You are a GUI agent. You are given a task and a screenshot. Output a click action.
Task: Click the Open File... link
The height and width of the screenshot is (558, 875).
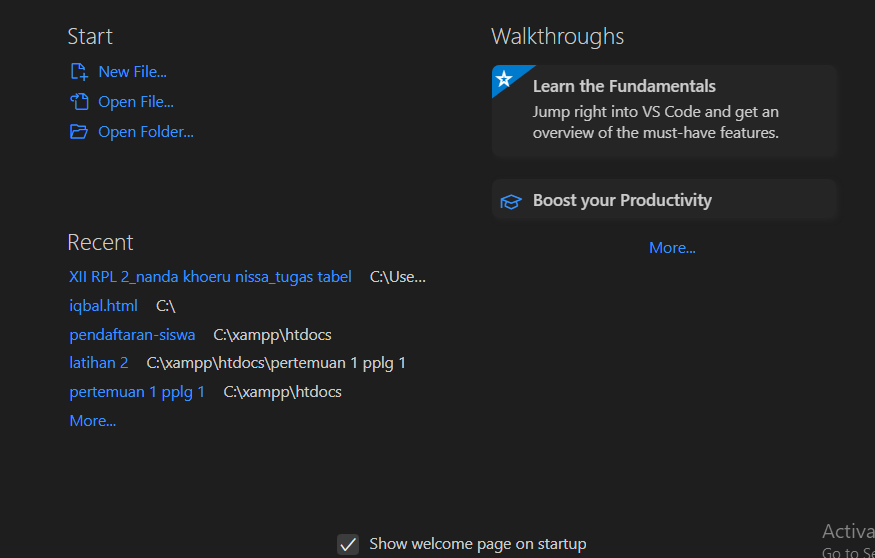(136, 102)
